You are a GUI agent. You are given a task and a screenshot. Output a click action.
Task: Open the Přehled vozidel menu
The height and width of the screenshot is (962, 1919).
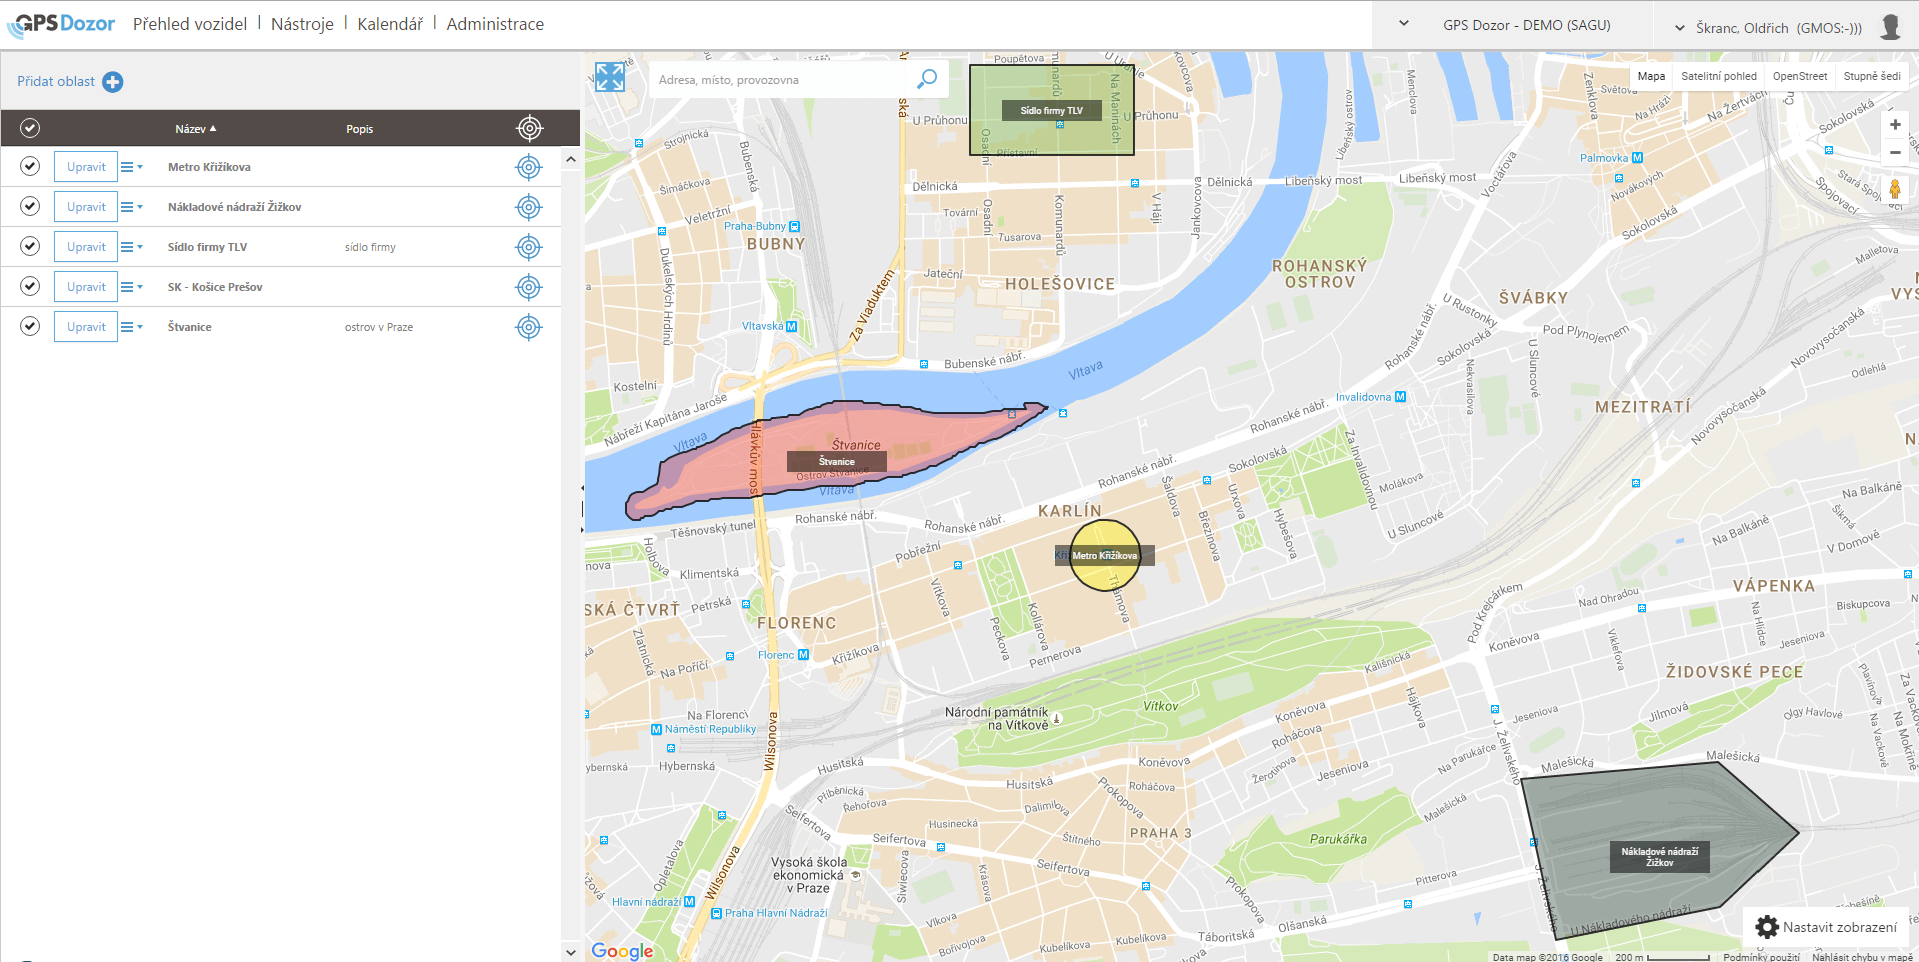190,24
